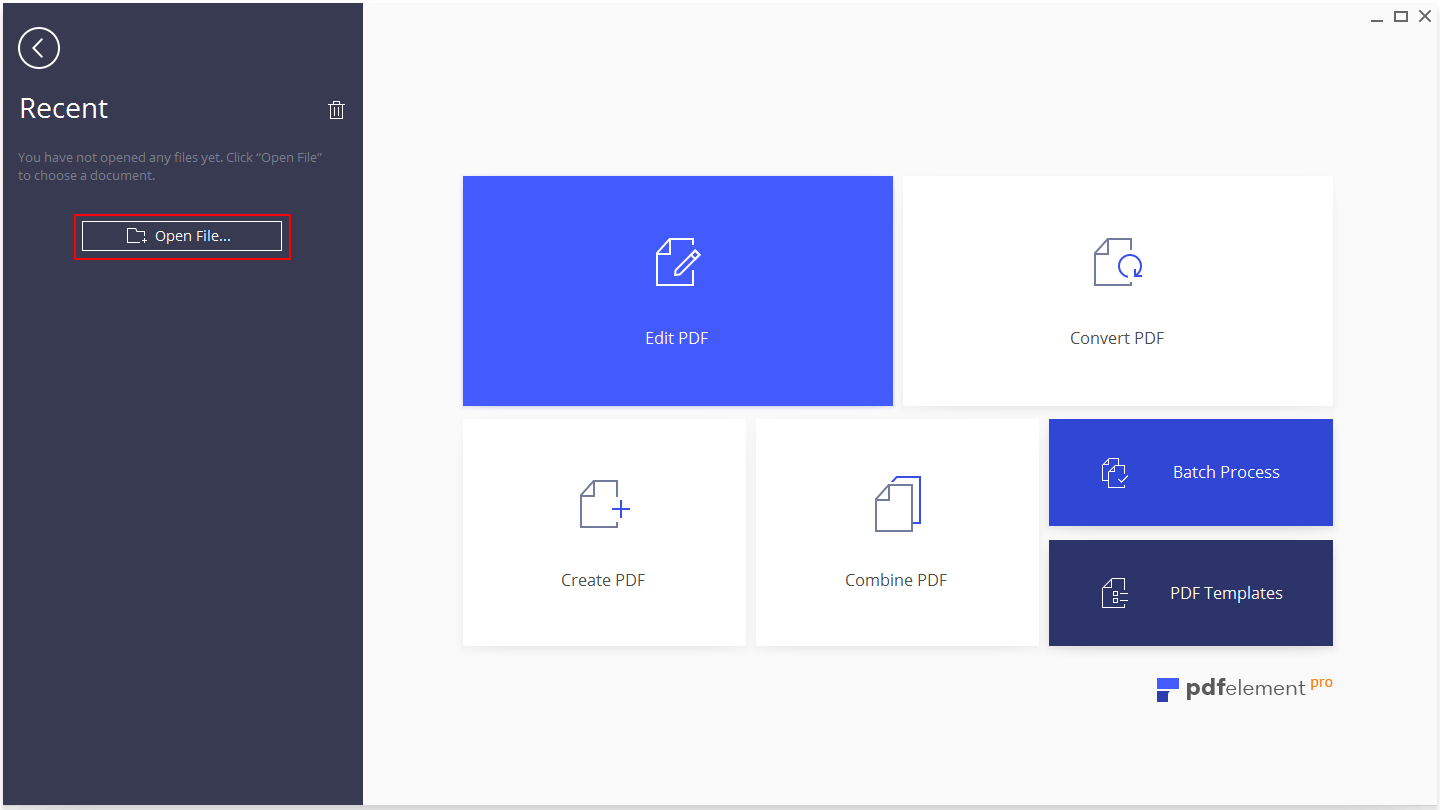This screenshot has width=1440, height=810.
Task: Click the Create PDF plus page icon
Action: [x=605, y=504]
